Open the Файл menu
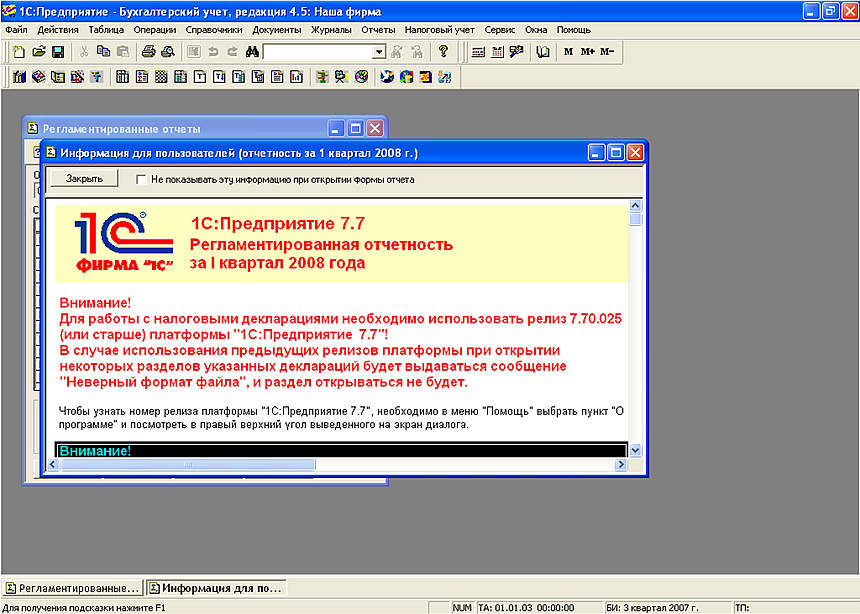The height and width of the screenshot is (614, 860). [x=16, y=30]
